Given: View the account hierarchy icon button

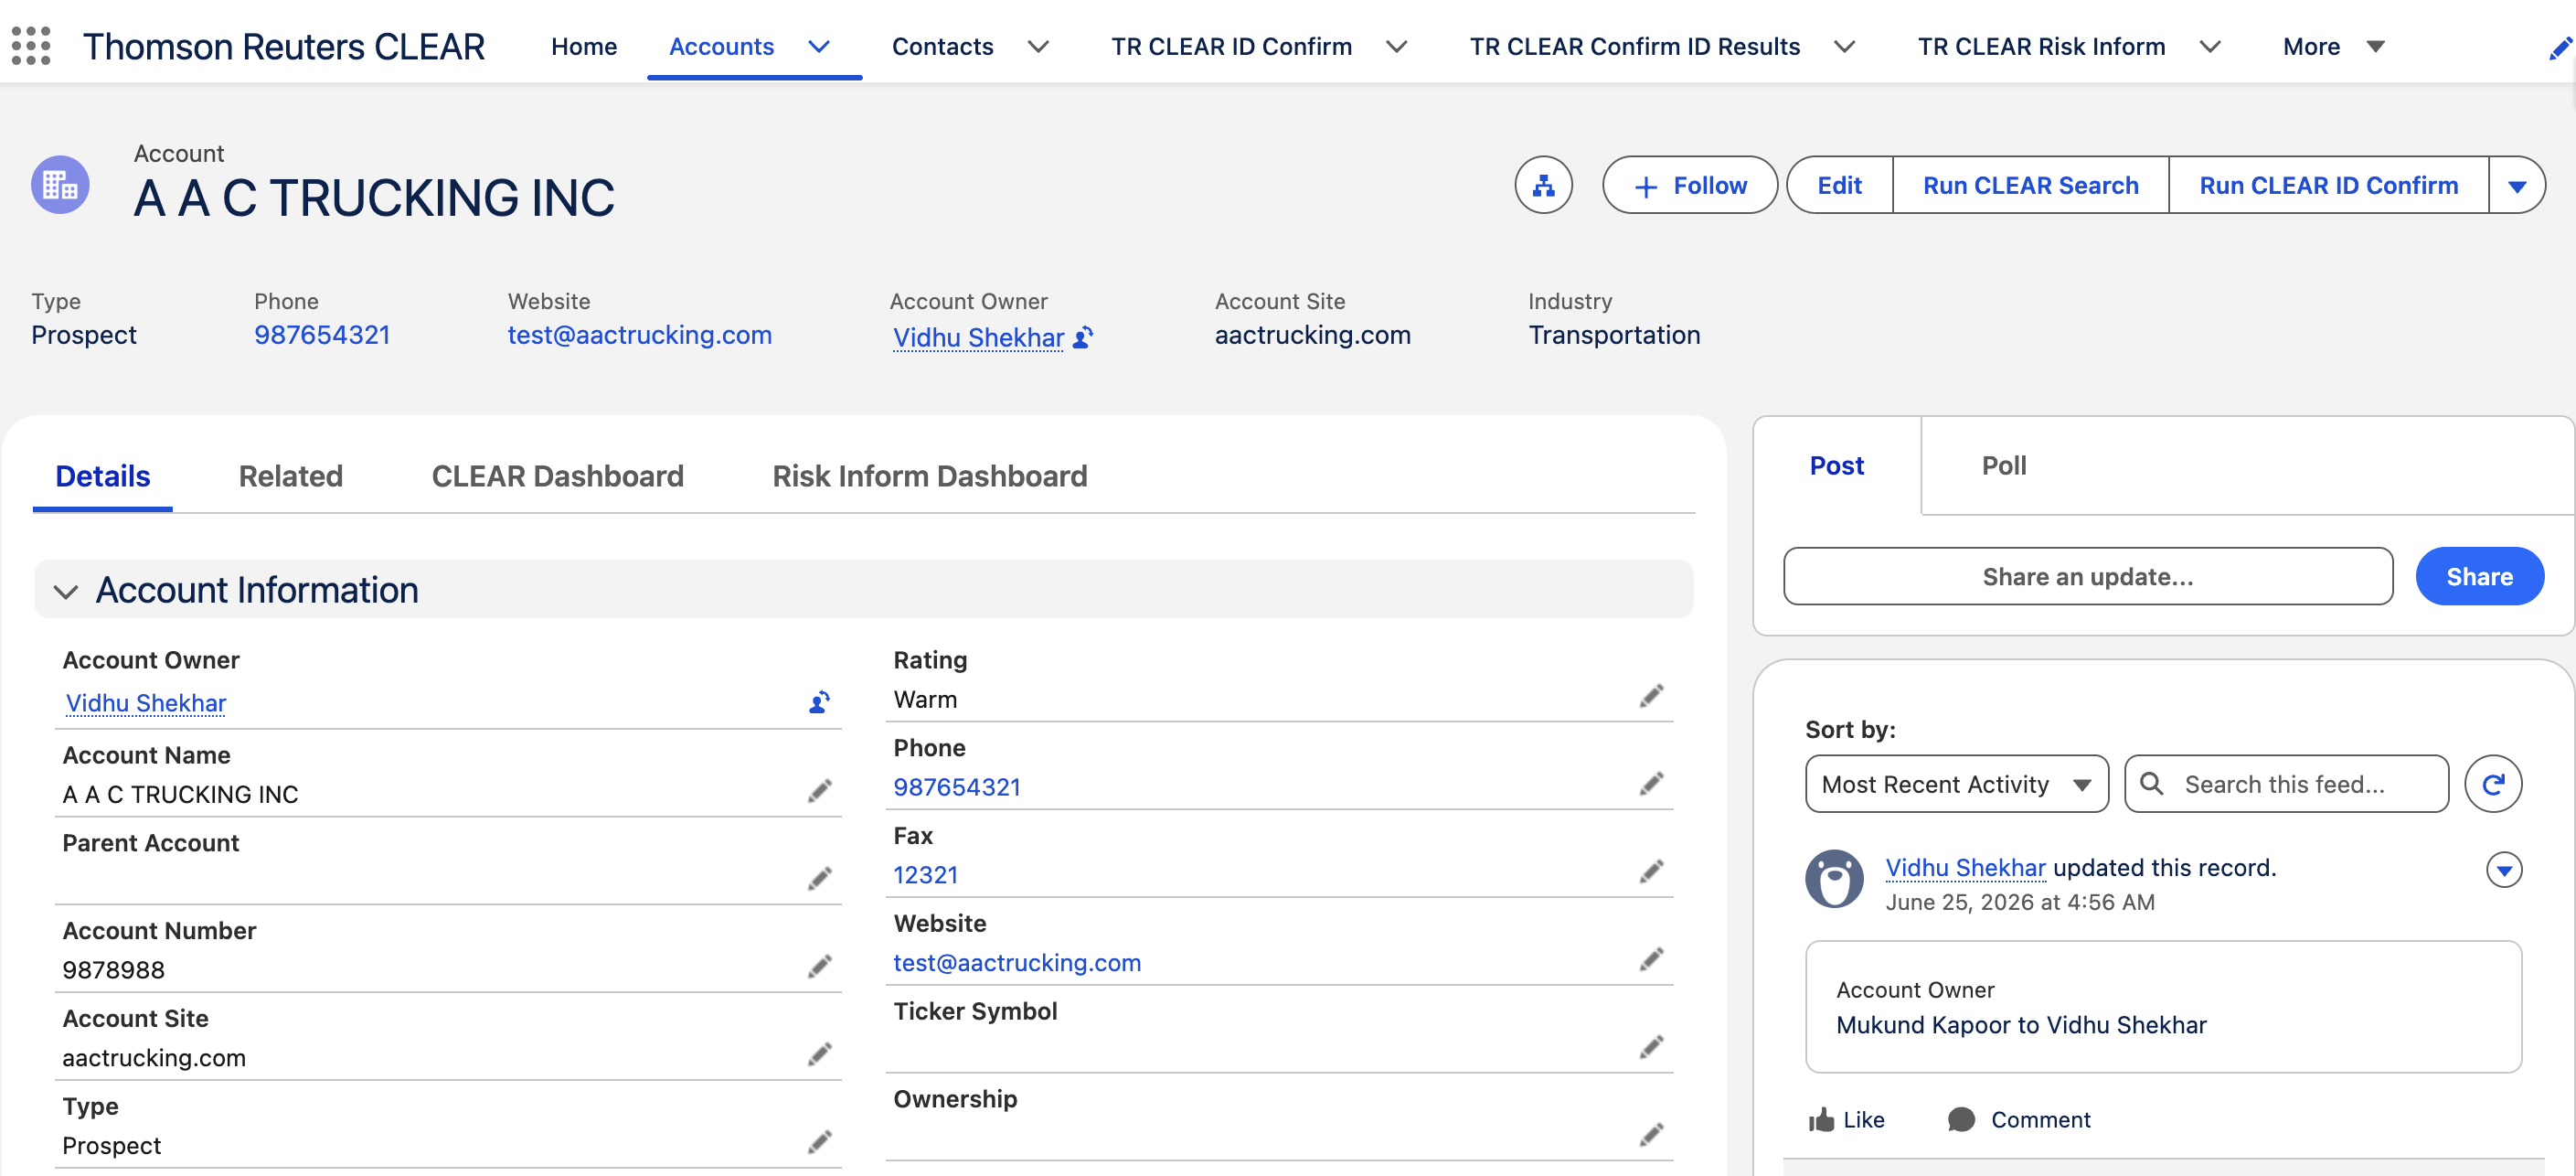Looking at the screenshot, I should click(x=1543, y=185).
